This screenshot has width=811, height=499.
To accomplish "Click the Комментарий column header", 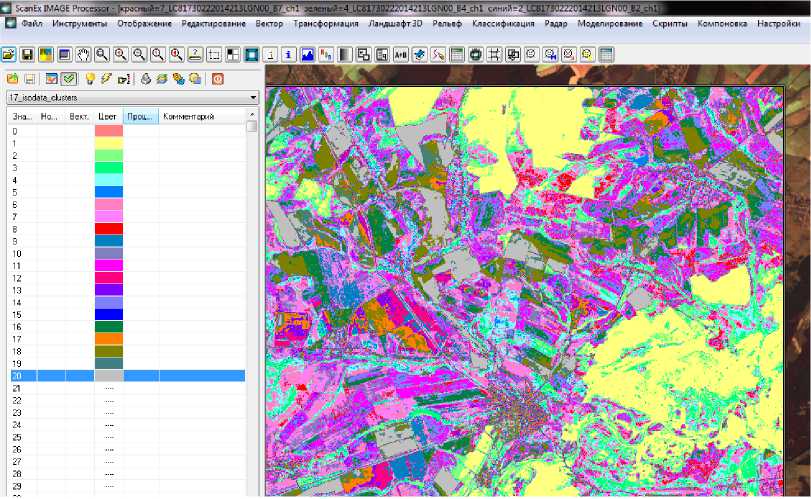I will pyautogui.click(x=188, y=117).
